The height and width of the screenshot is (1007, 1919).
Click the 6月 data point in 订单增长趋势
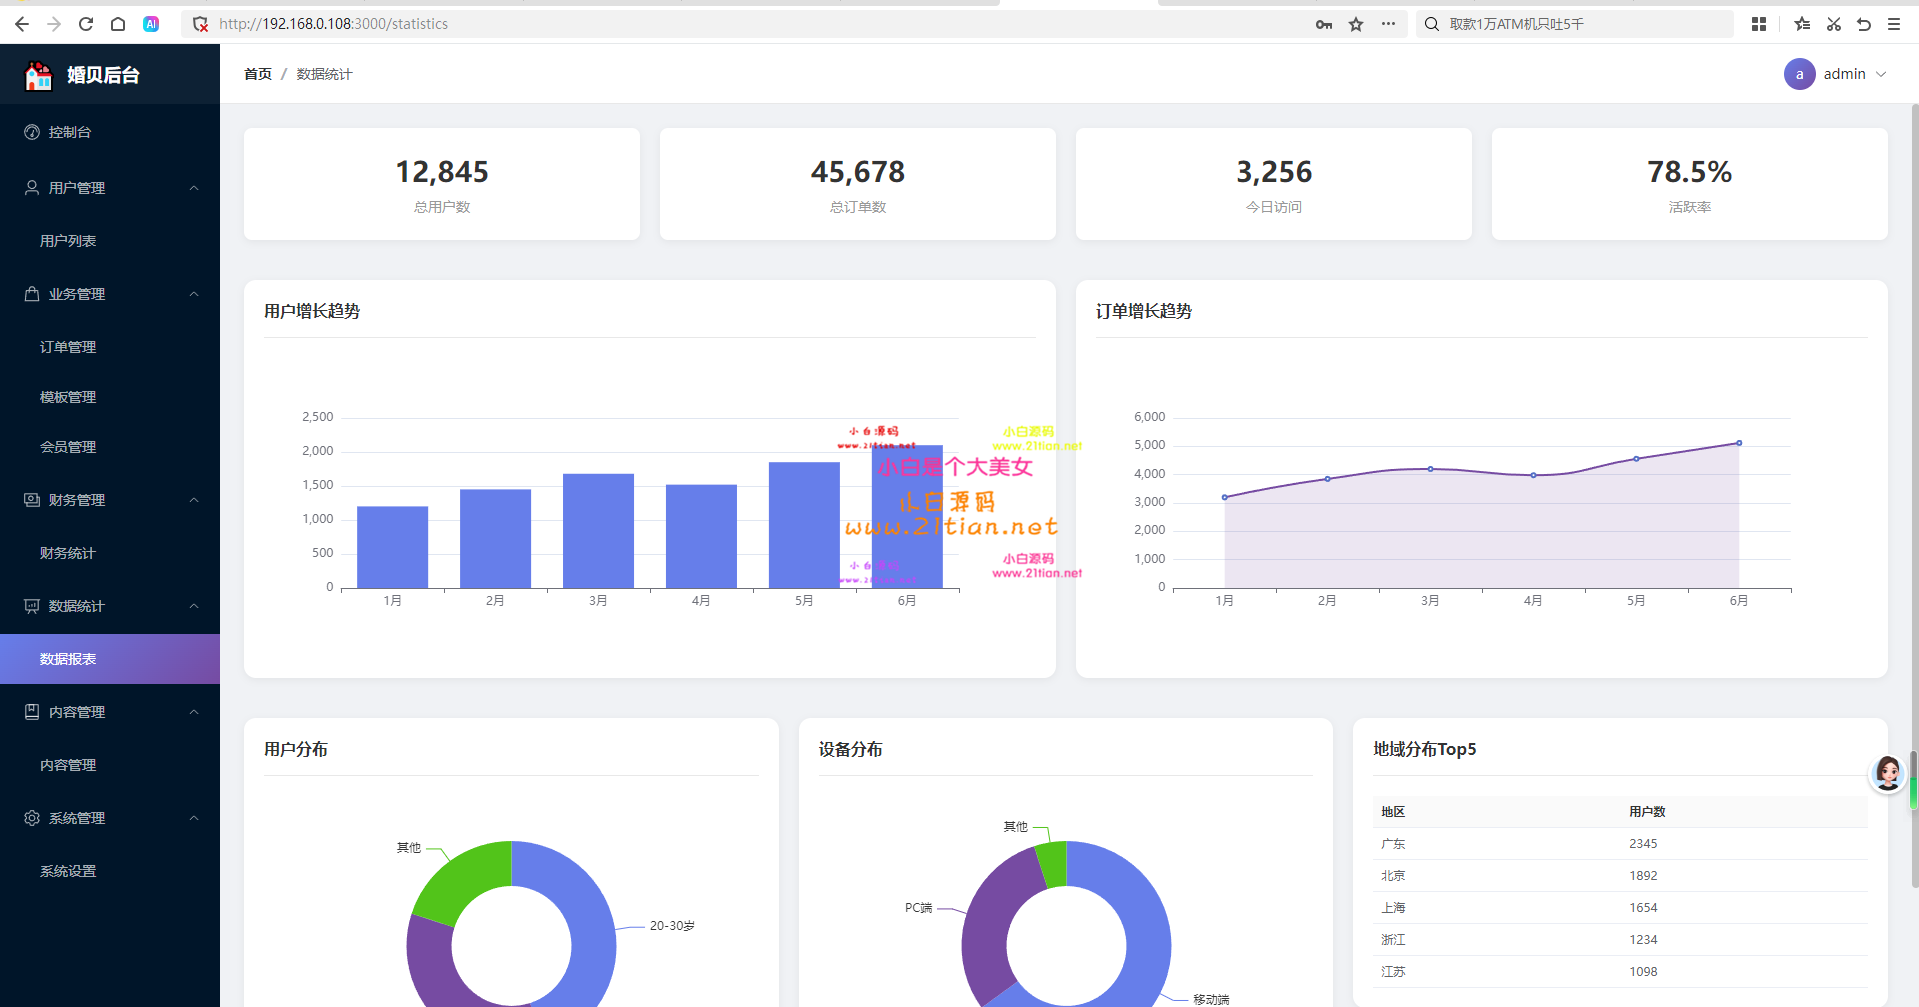(x=1739, y=443)
